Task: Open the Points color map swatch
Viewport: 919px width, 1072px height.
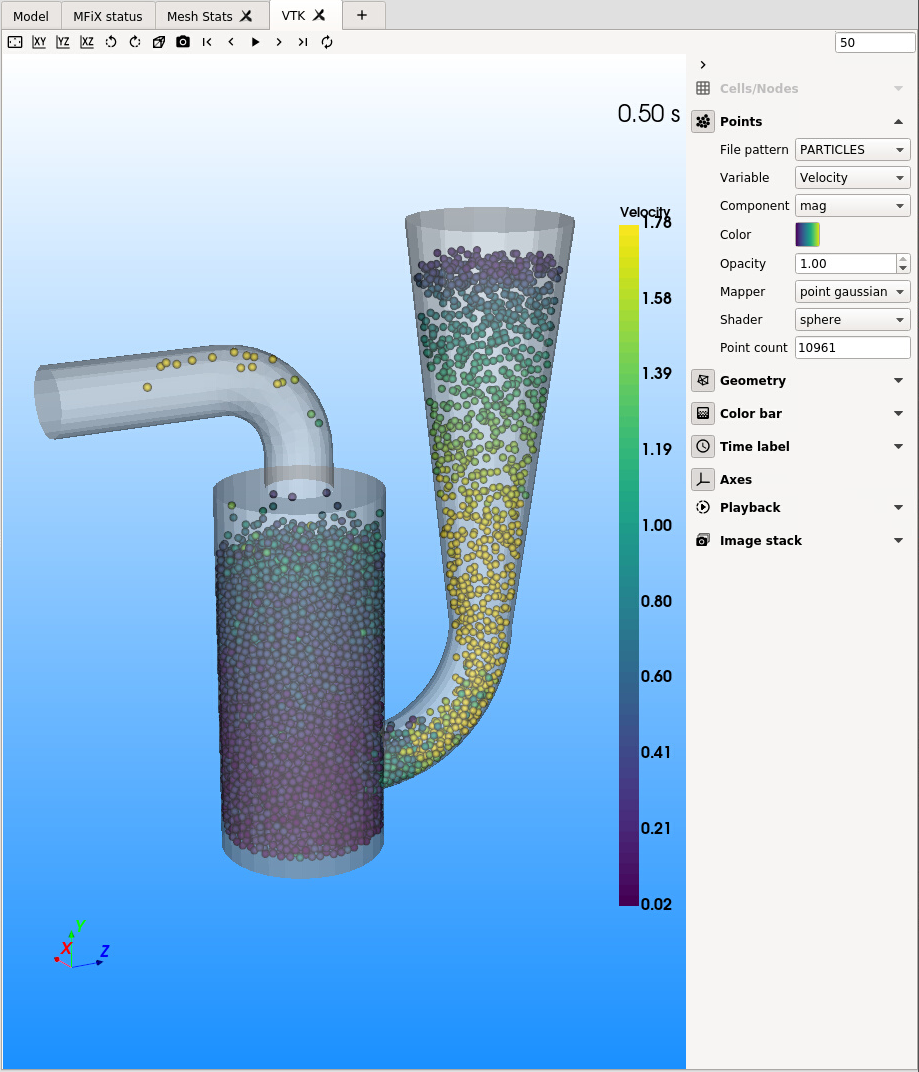Action: 807,234
